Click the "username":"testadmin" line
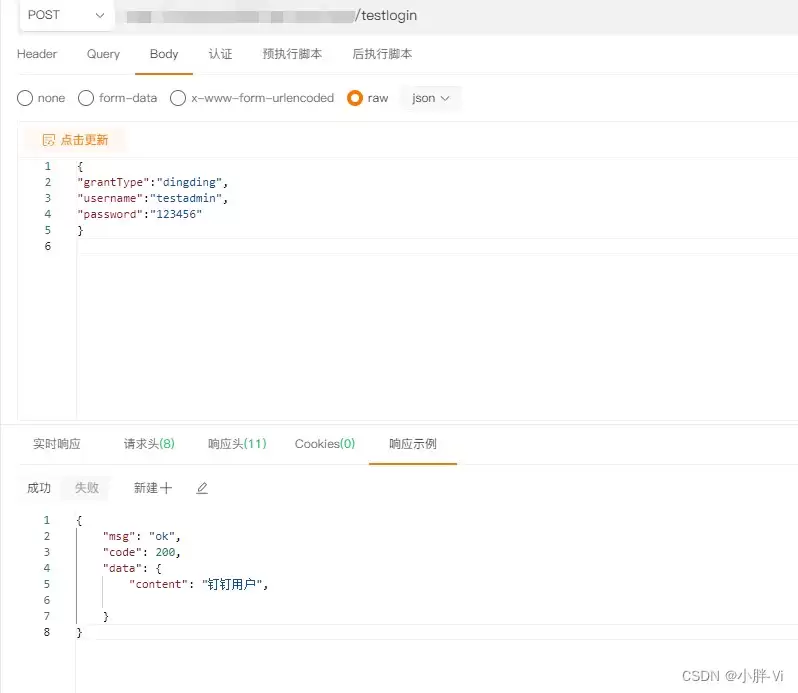The width and height of the screenshot is (798, 693). tap(152, 198)
